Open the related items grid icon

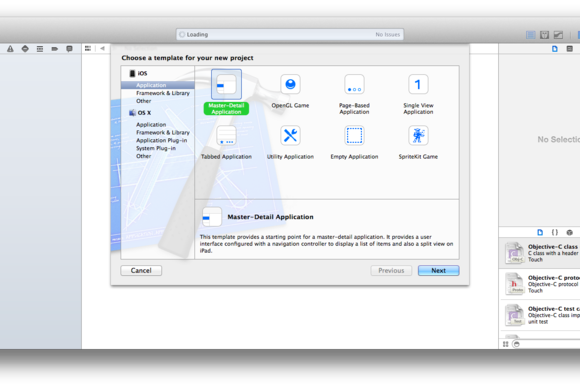(88, 48)
